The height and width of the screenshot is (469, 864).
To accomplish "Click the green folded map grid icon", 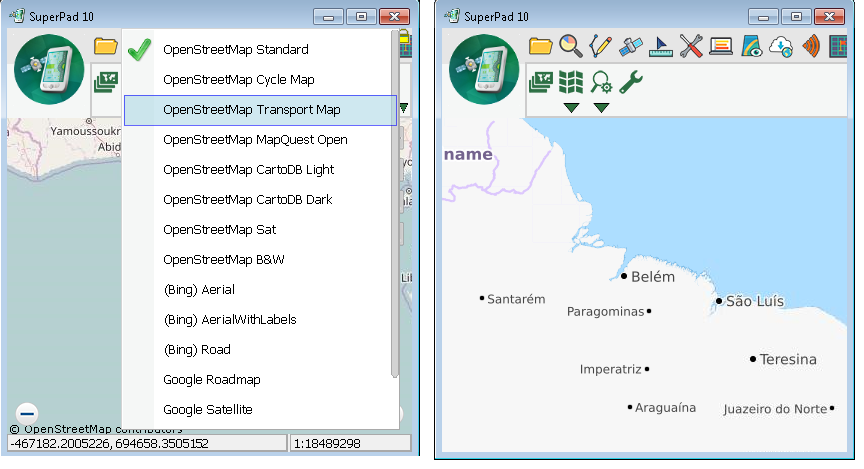I will [x=571, y=82].
